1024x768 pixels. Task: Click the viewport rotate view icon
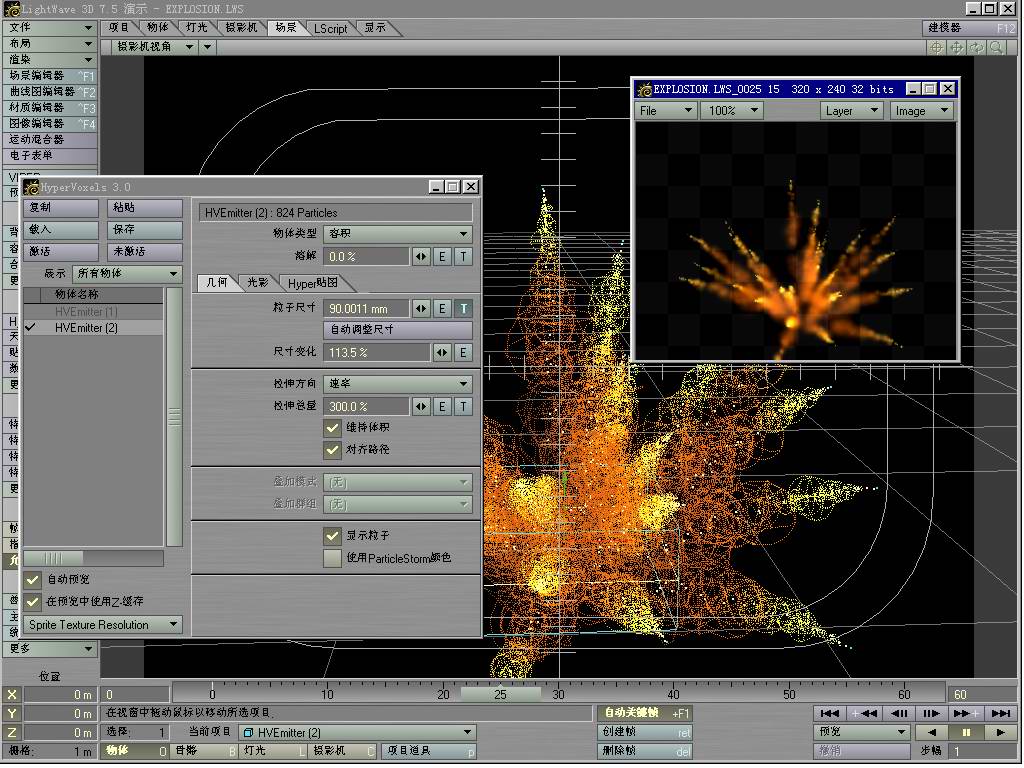[976, 48]
